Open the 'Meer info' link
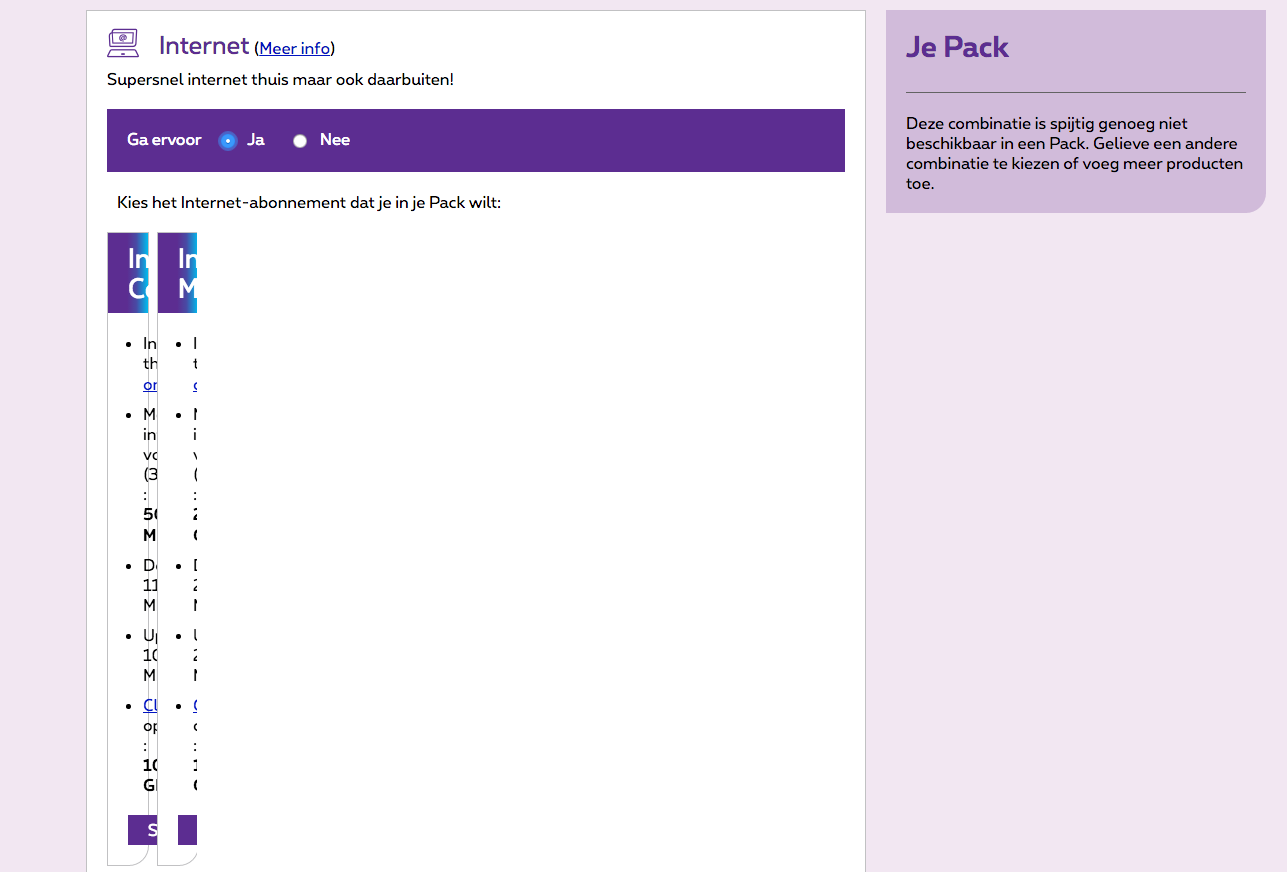This screenshot has height=872, width=1287. (x=295, y=48)
